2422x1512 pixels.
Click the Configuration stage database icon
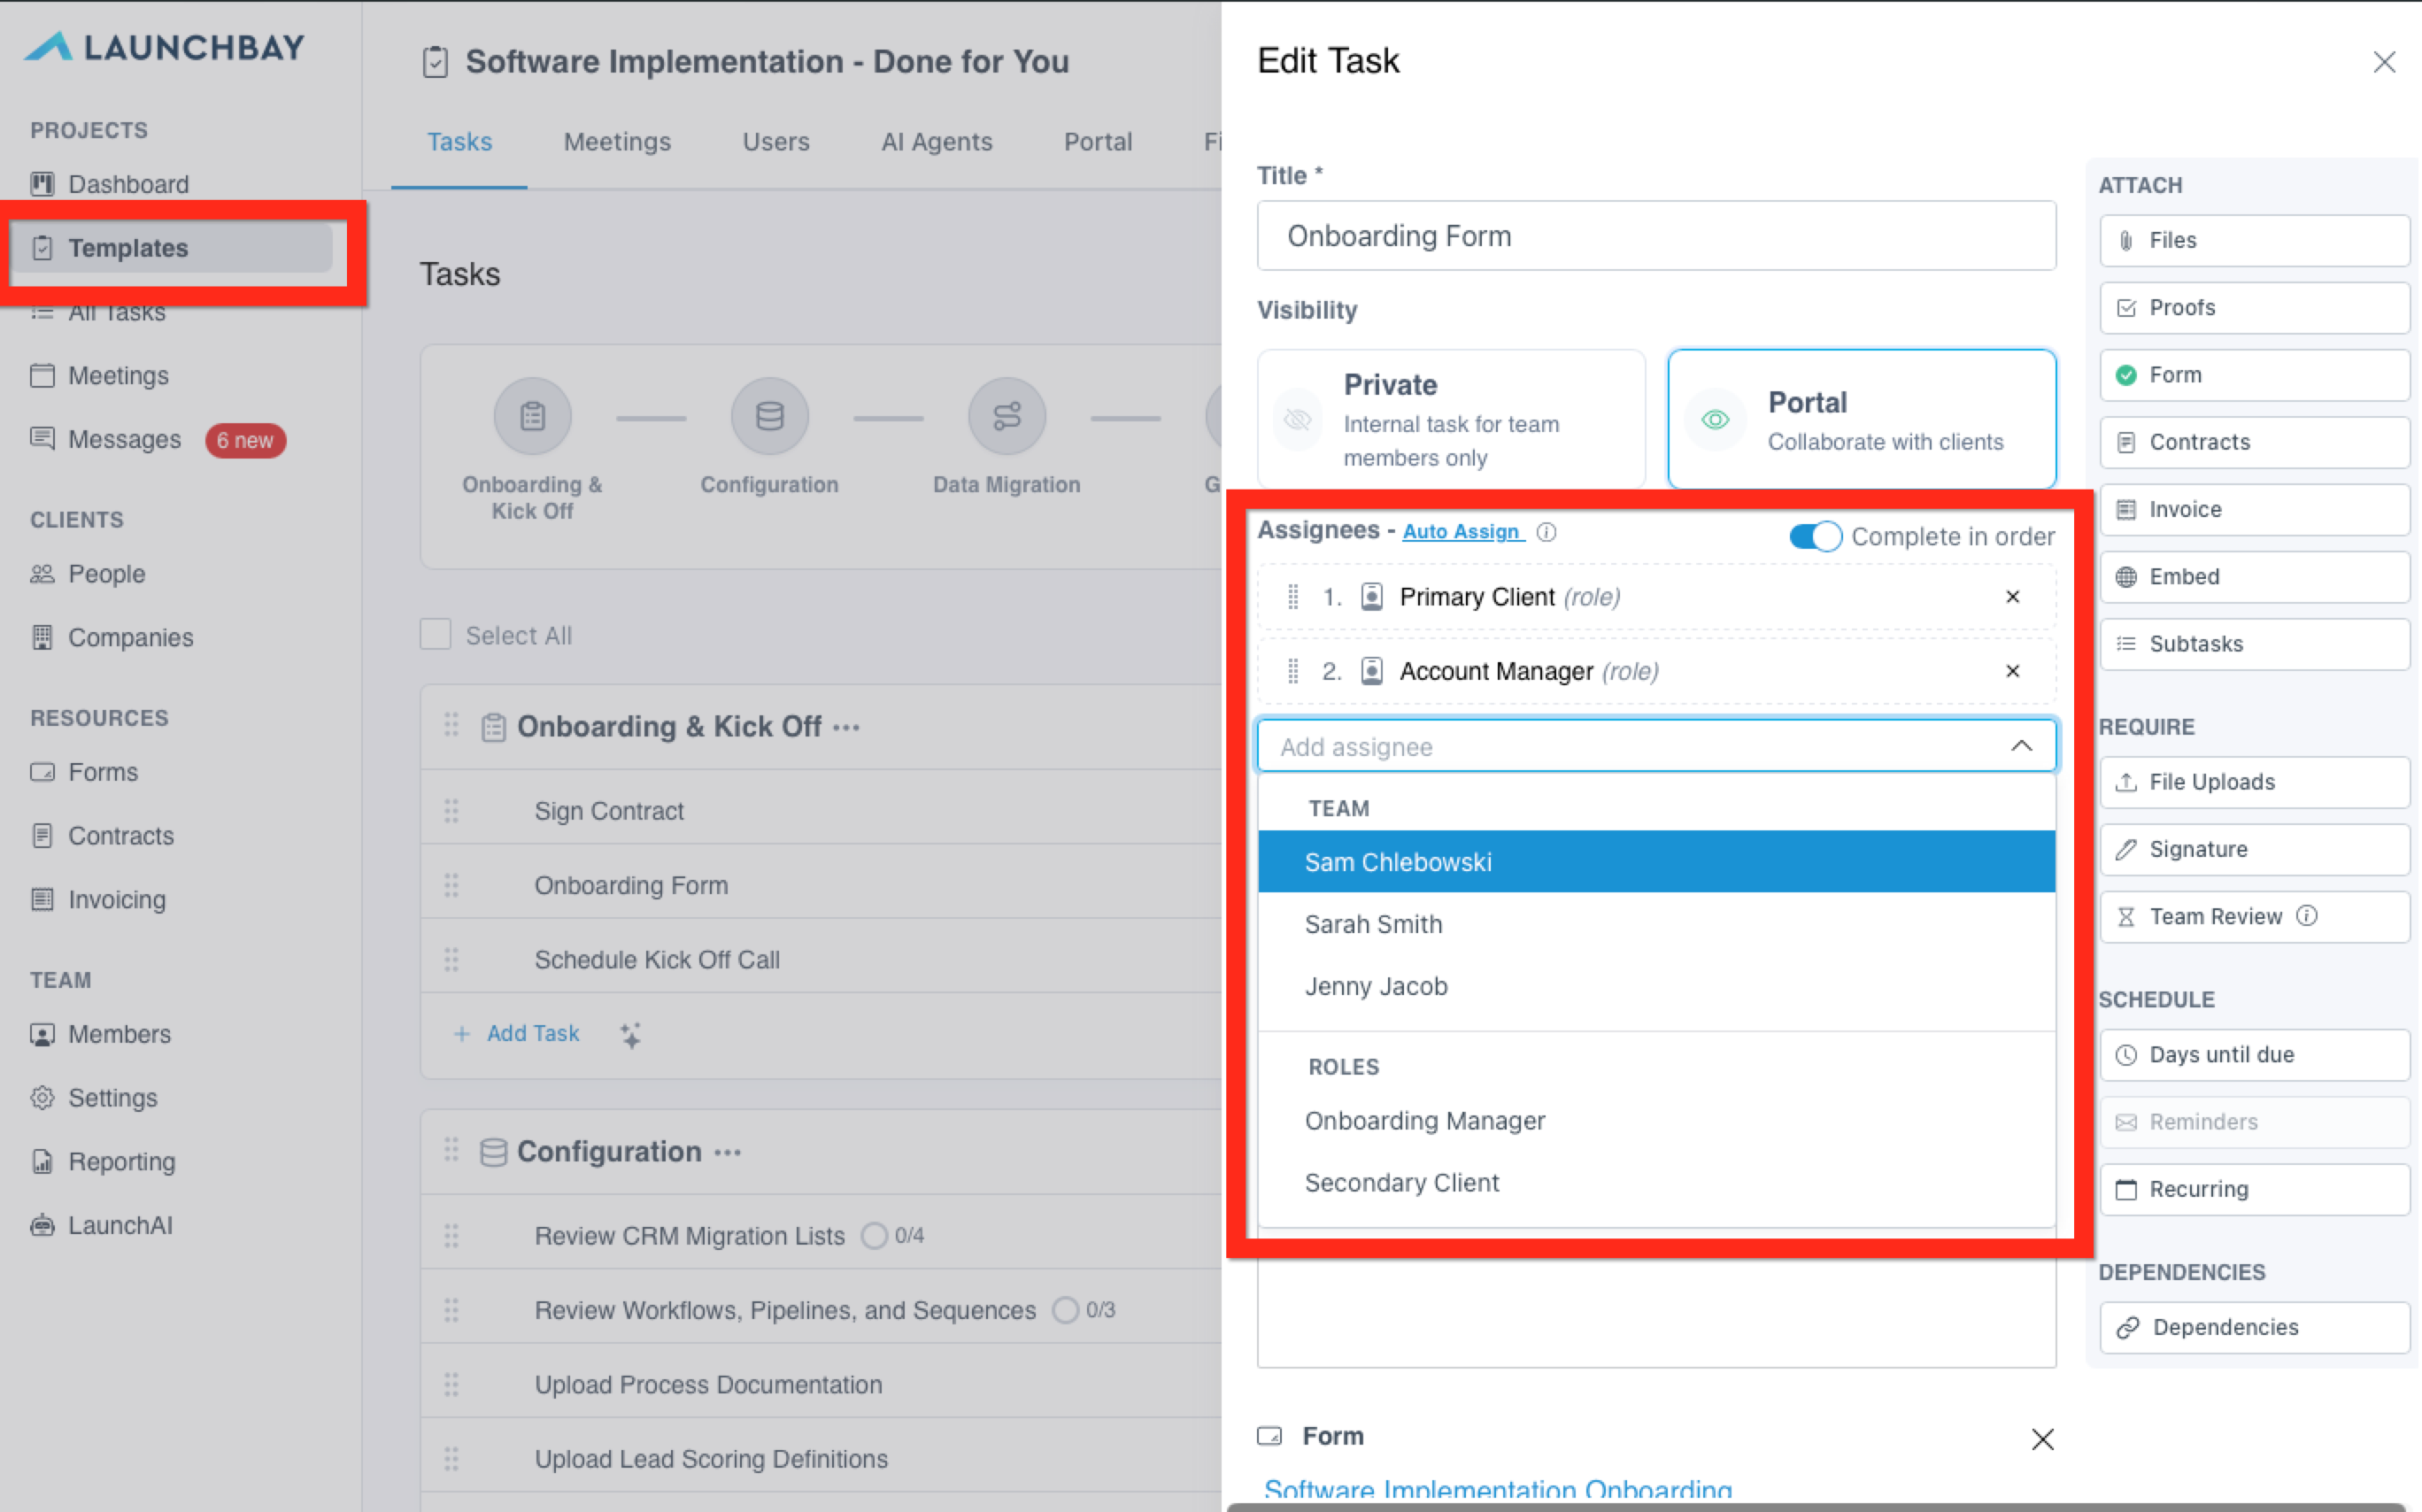tap(769, 416)
